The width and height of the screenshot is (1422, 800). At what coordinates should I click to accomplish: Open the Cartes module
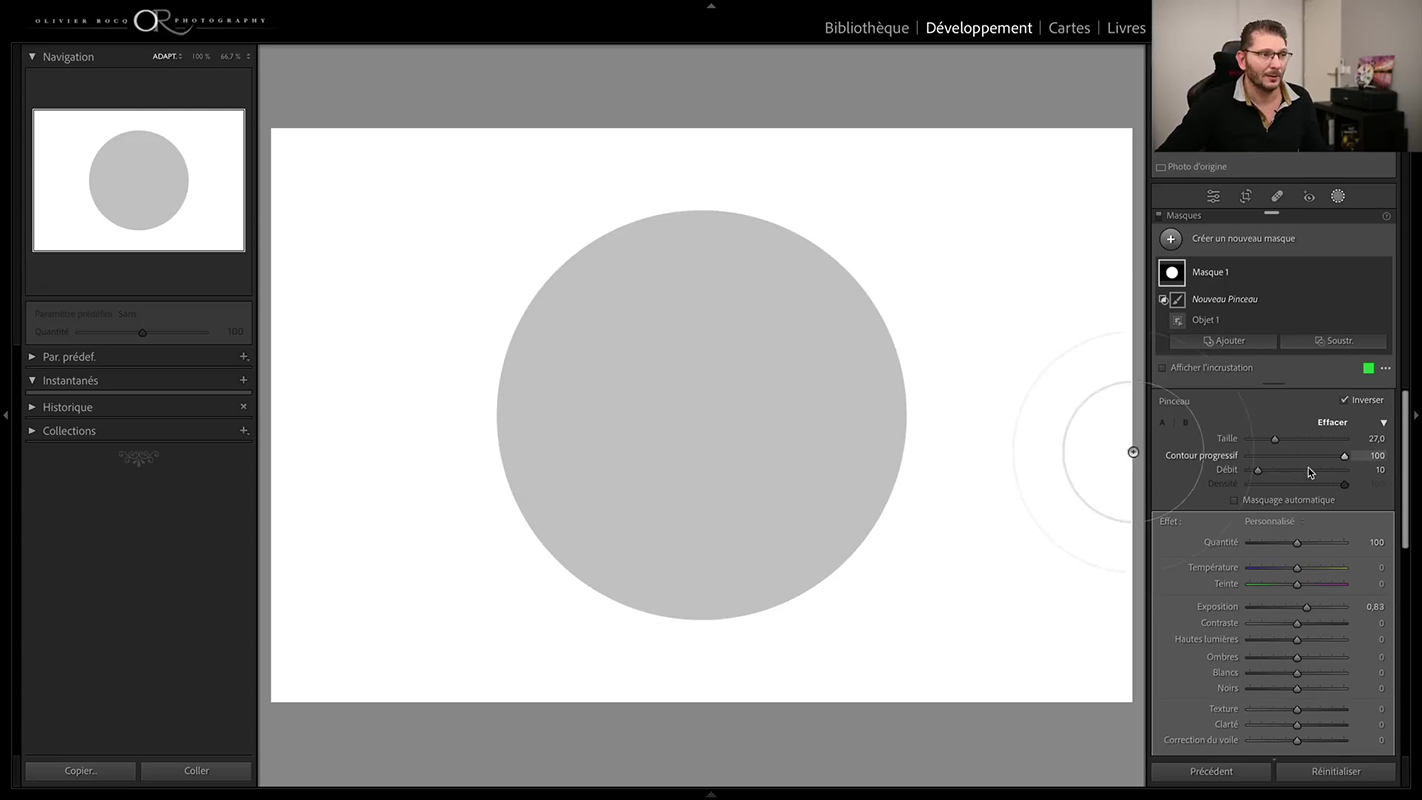(x=1069, y=28)
